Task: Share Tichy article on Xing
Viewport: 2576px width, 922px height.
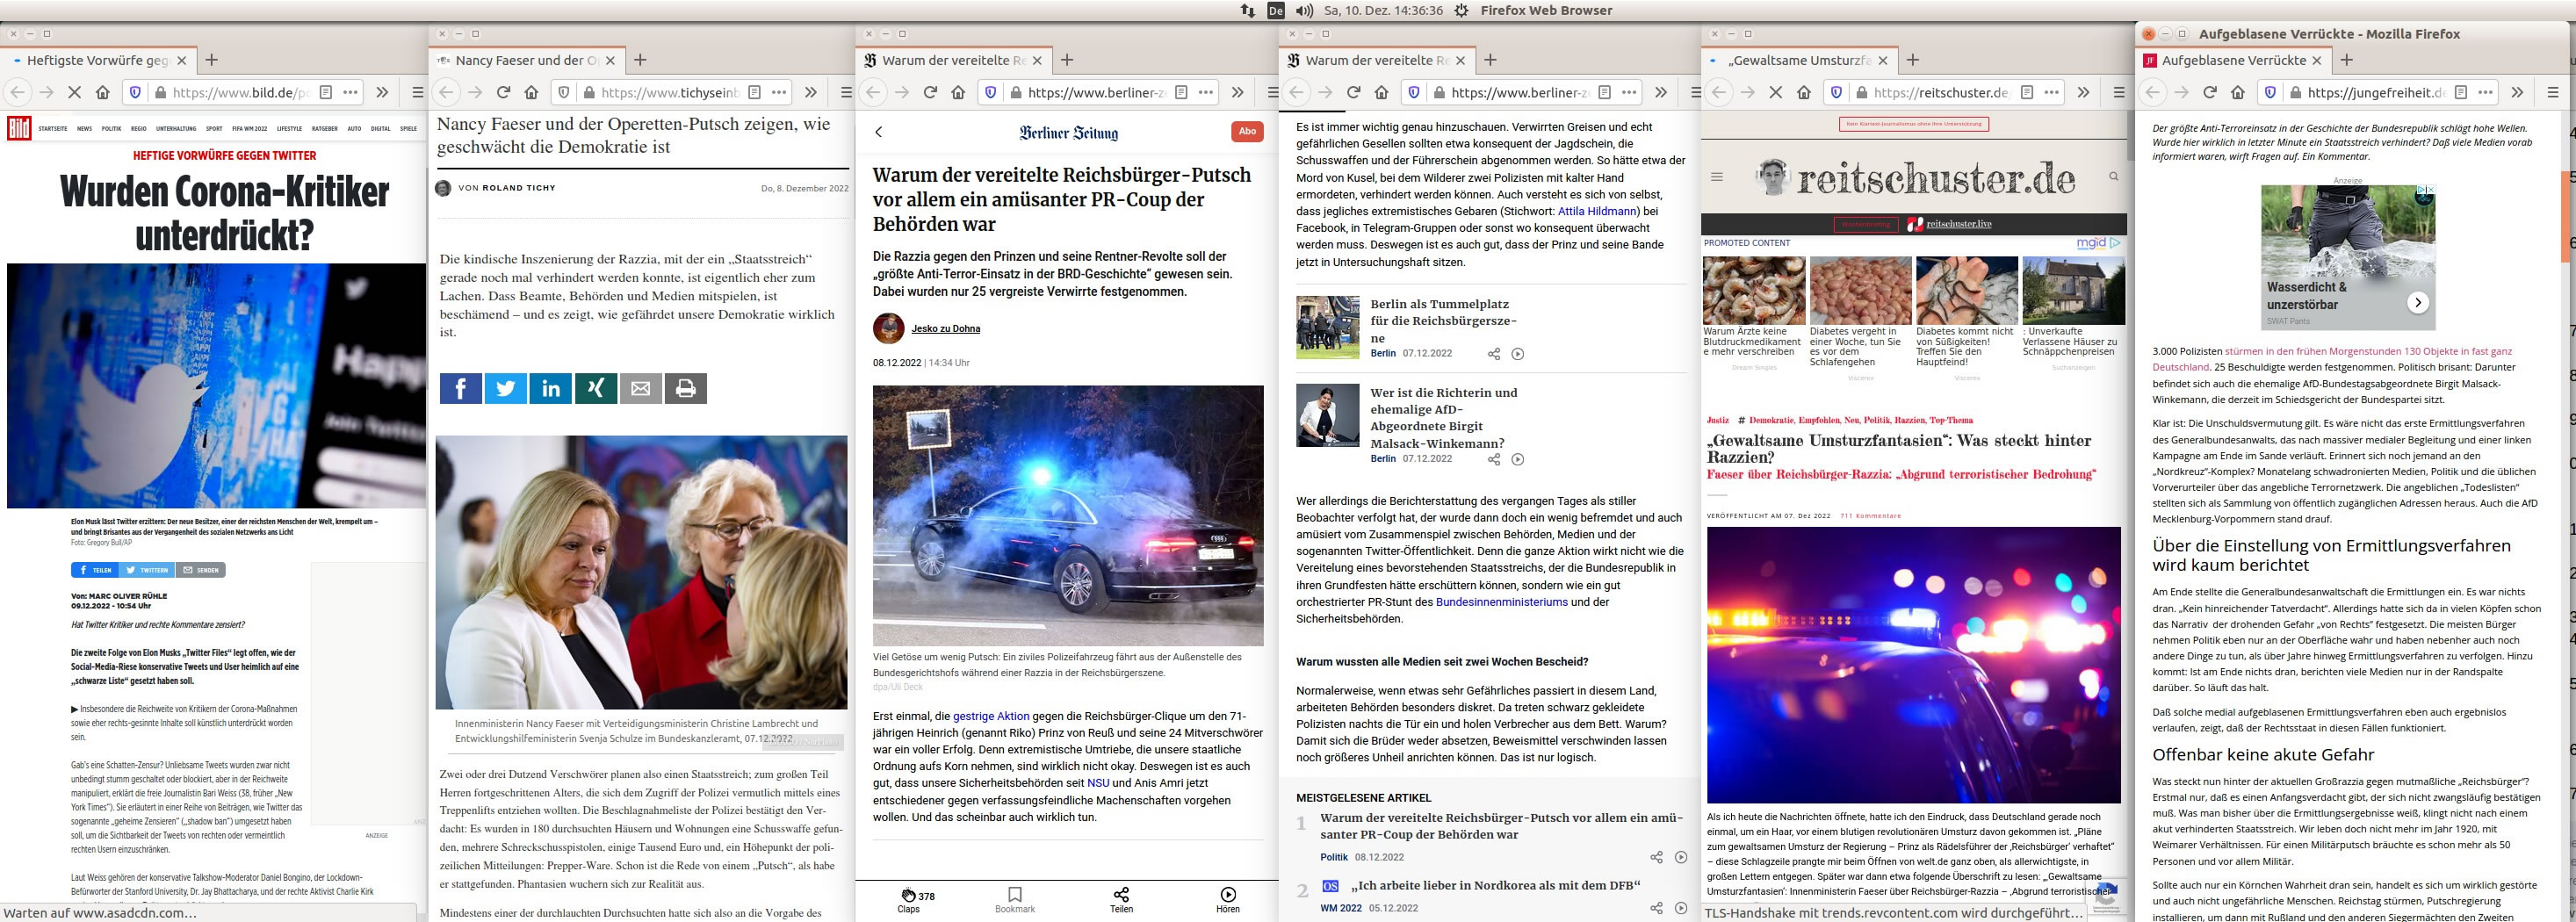Action: point(596,388)
